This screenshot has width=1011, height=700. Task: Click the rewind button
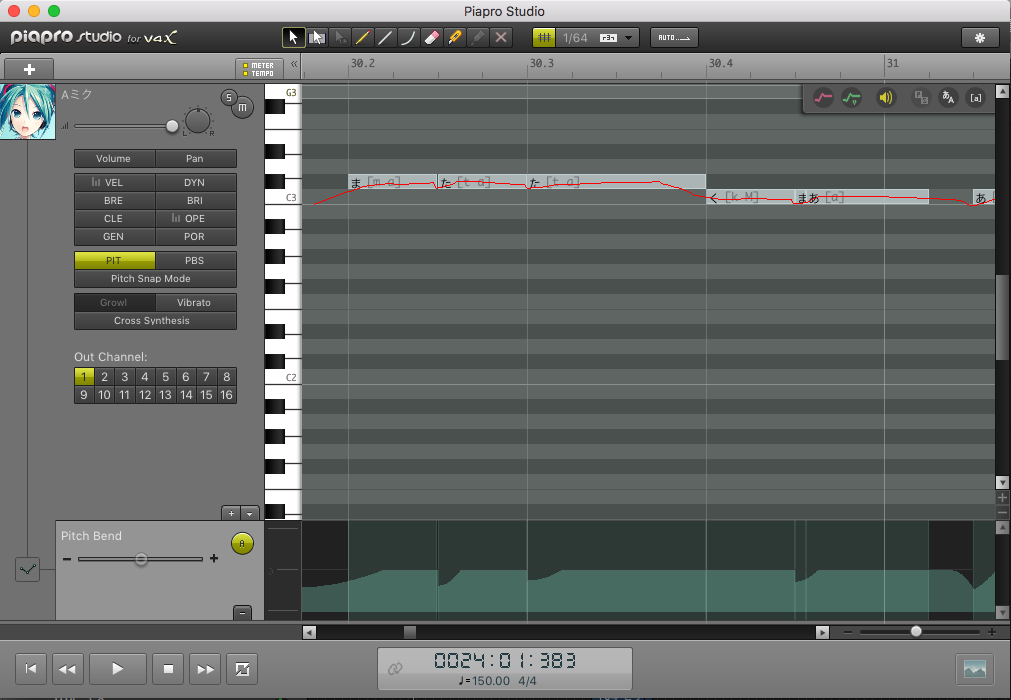pos(68,669)
